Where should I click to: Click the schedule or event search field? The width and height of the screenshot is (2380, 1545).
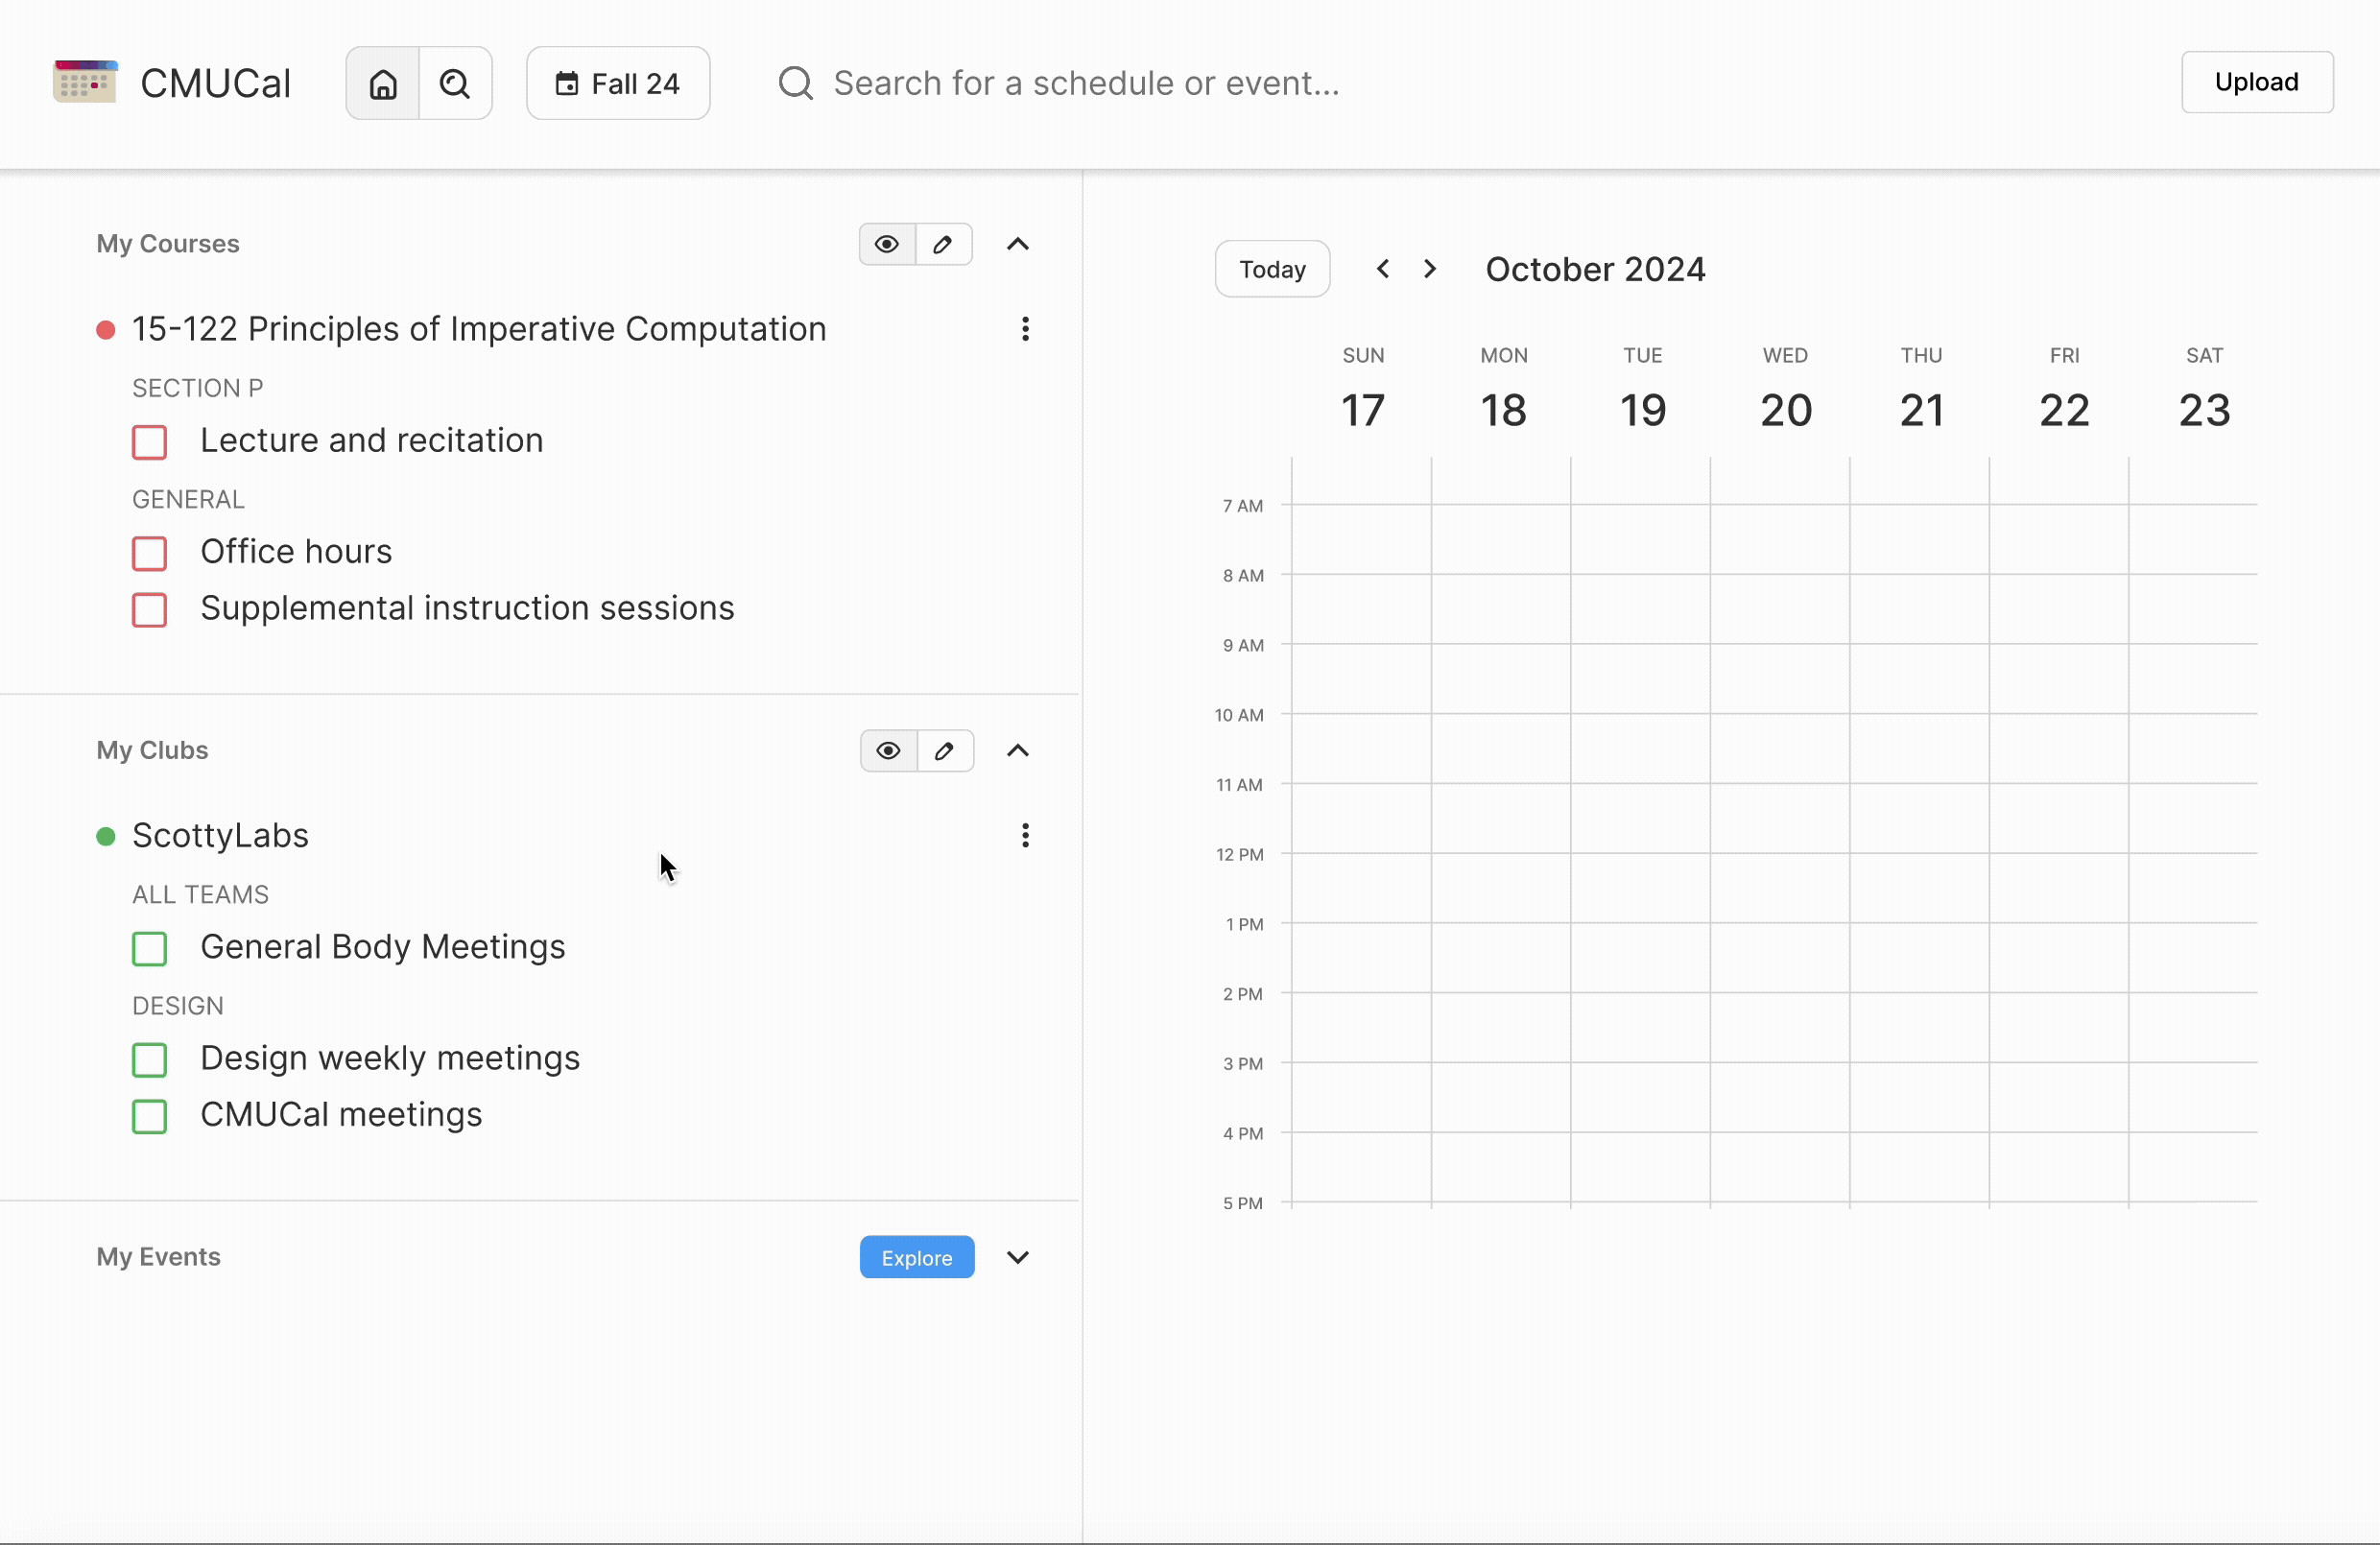pos(1086,84)
